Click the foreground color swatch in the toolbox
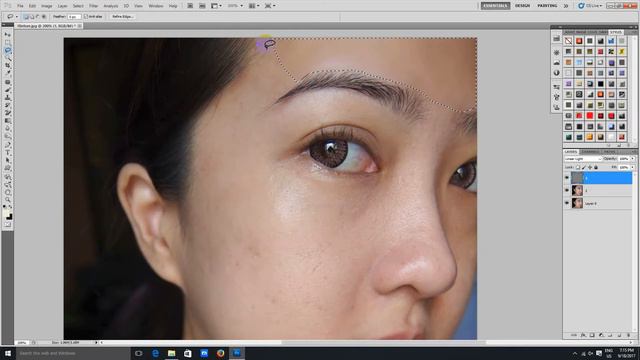 point(7,212)
